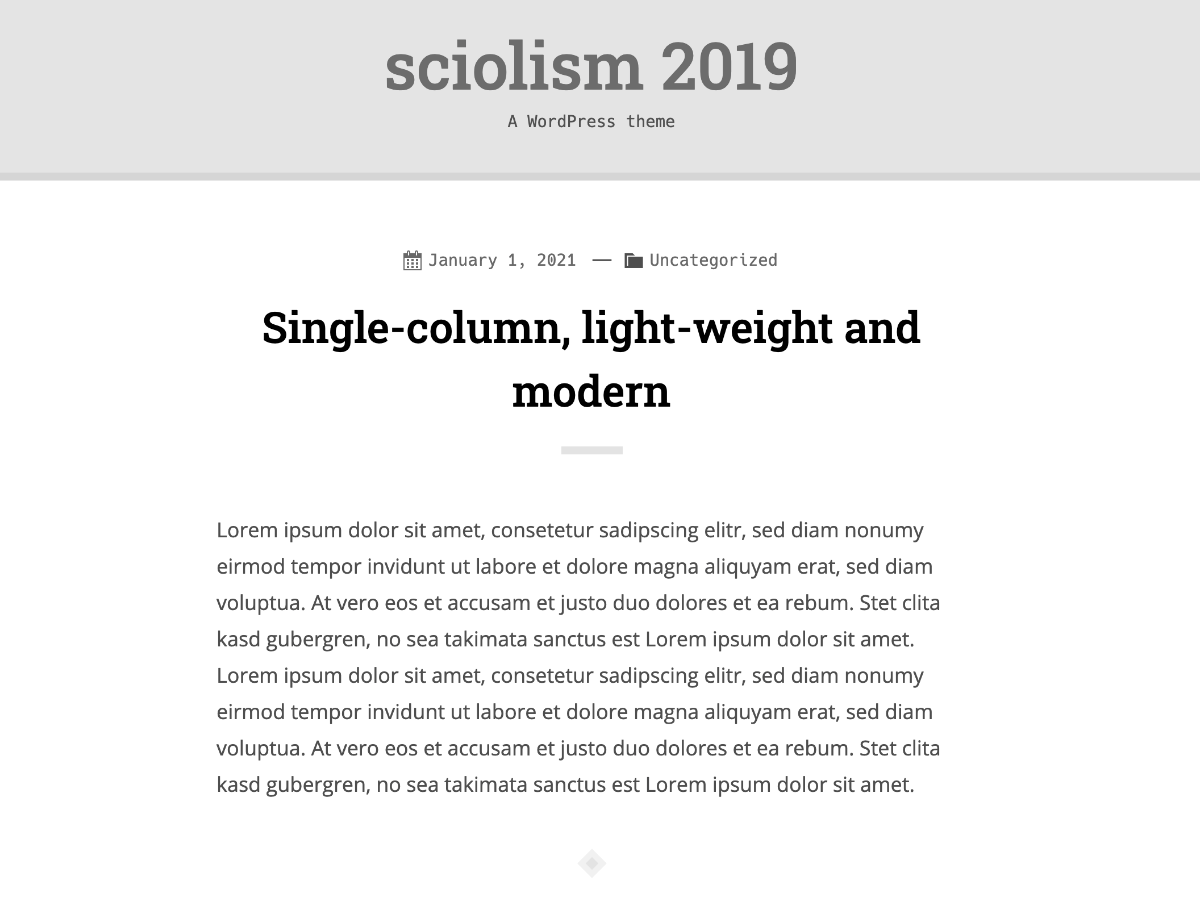Click the dark border line under the header

tap(600, 177)
